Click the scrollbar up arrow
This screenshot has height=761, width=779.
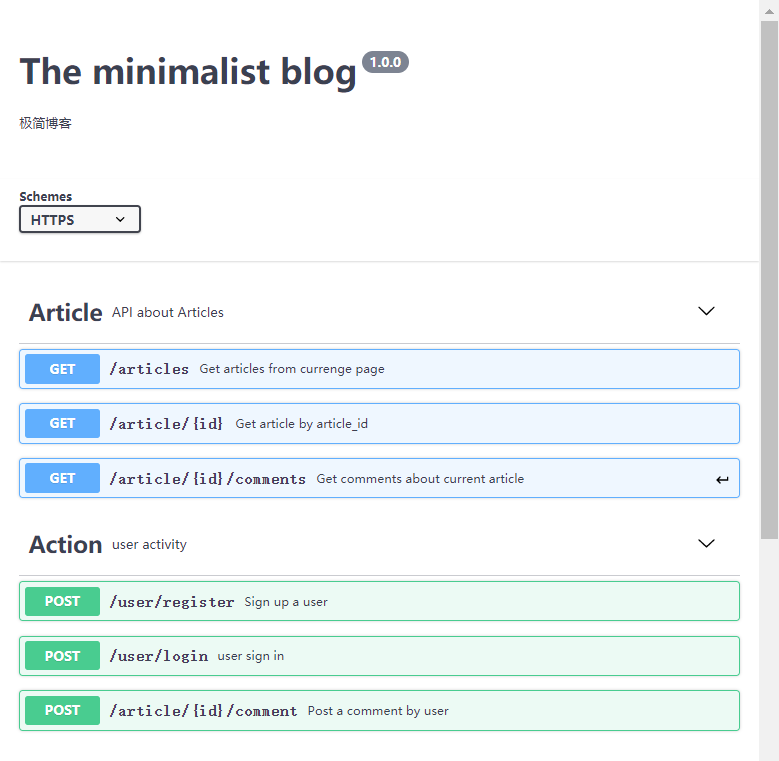point(769,11)
